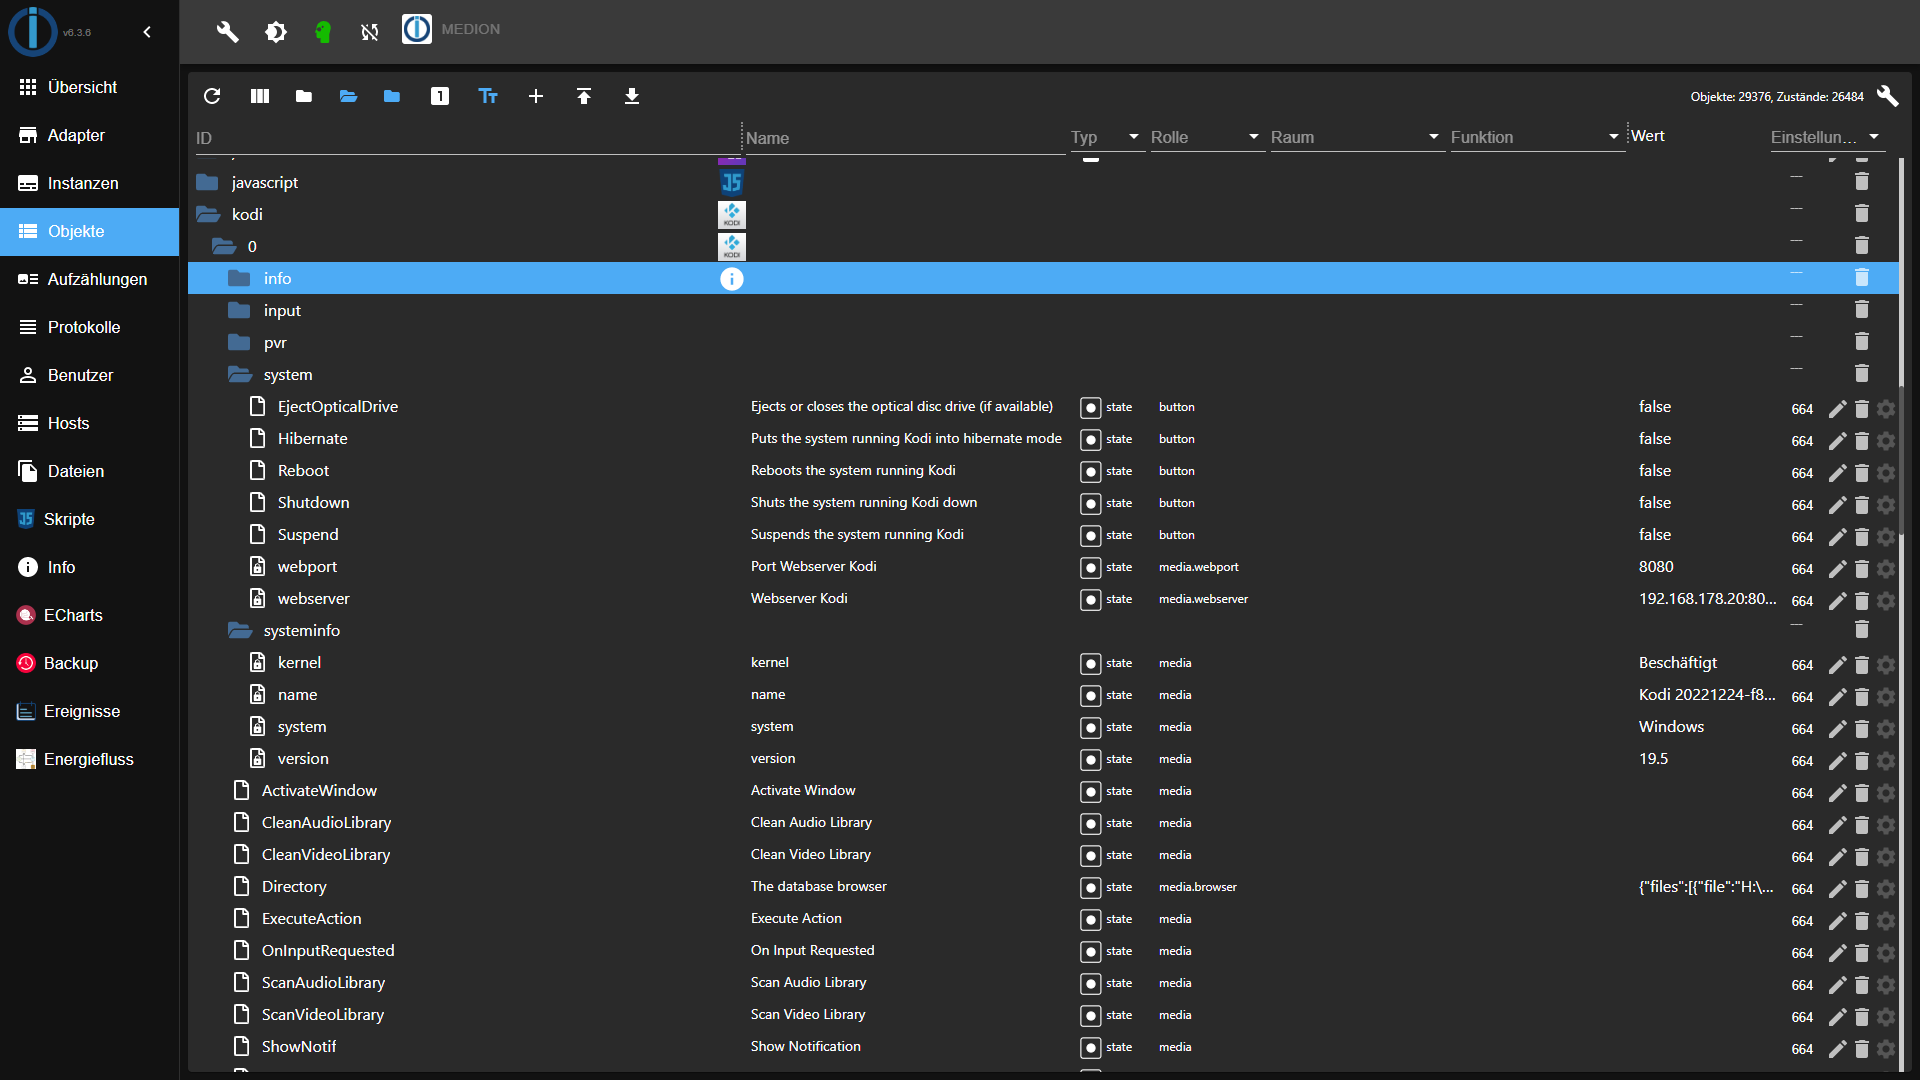Open Skripte in the sidebar
The width and height of the screenshot is (1920, 1080).
[90, 519]
